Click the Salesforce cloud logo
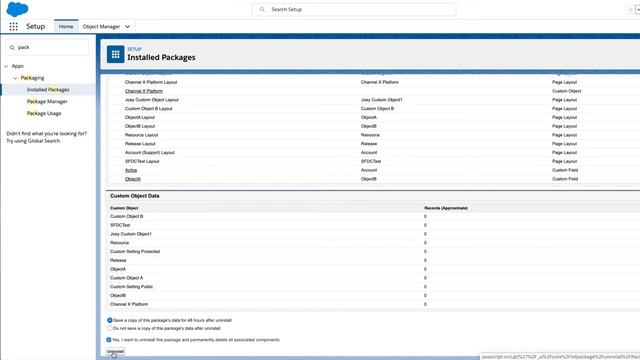 17,9
